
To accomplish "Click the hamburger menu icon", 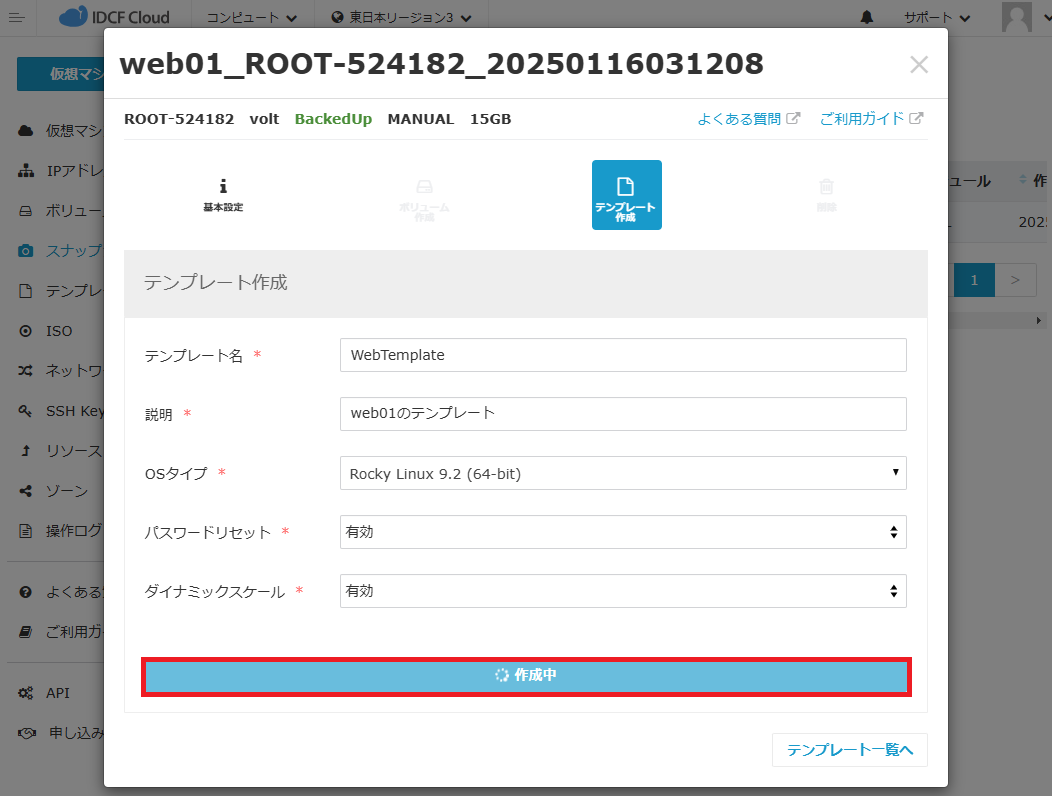I will click(x=17, y=17).
